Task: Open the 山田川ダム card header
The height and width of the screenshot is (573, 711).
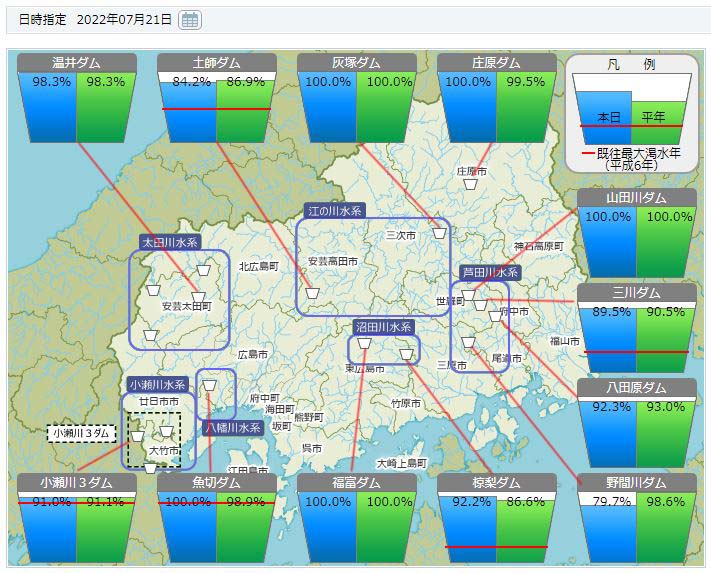Action: coord(637,198)
